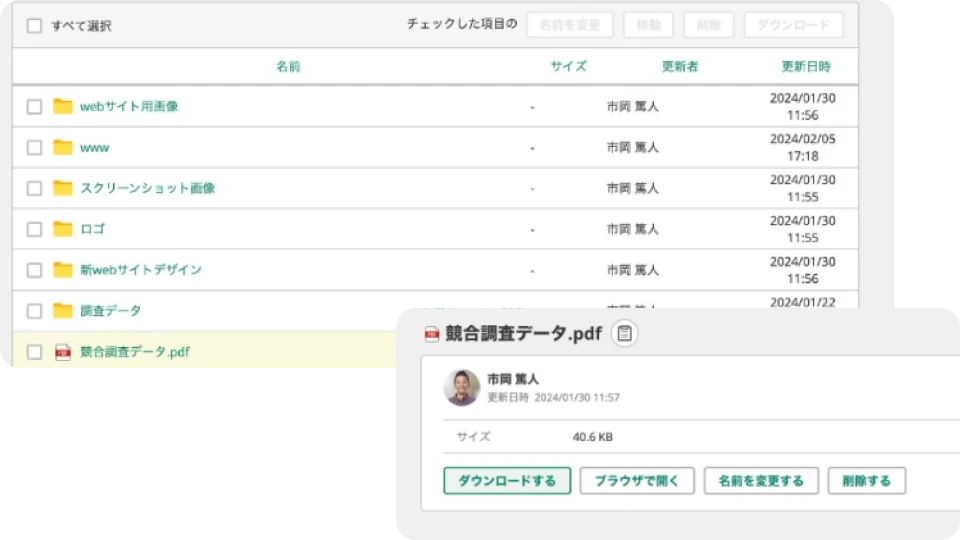This screenshot has height=540, width=960.
Task: Click the 調査データ folder icon
Action: click(x=62, y=310)
